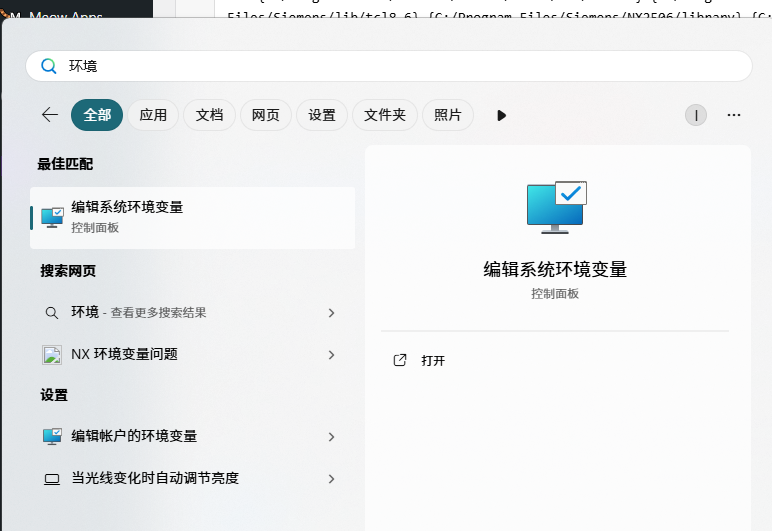Click into the search text field containing 环境

(x=400, y=66)
